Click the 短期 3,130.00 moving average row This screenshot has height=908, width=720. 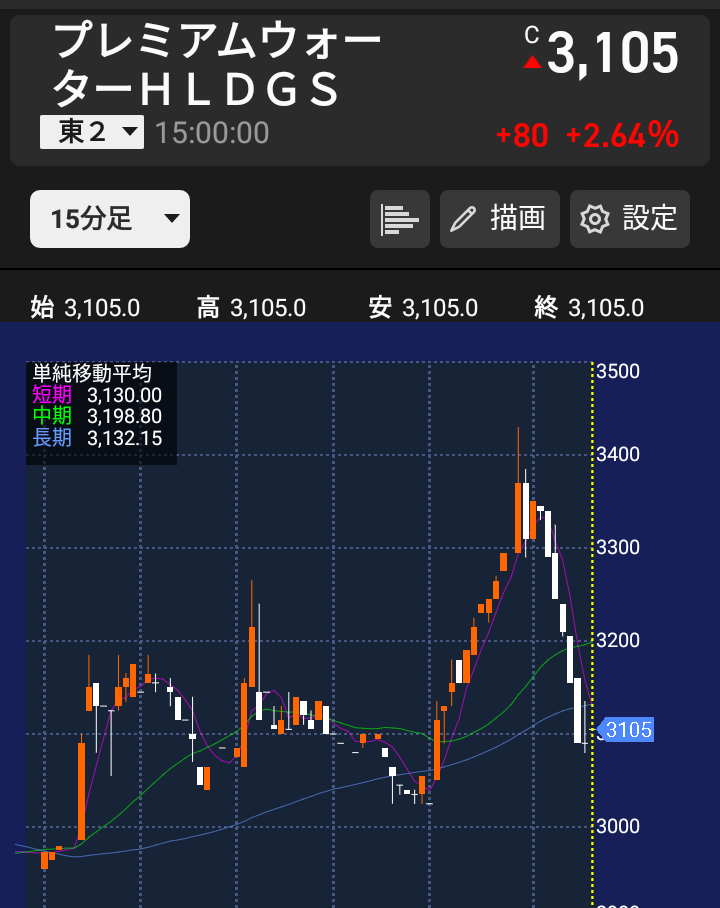(x=97, y=395)
